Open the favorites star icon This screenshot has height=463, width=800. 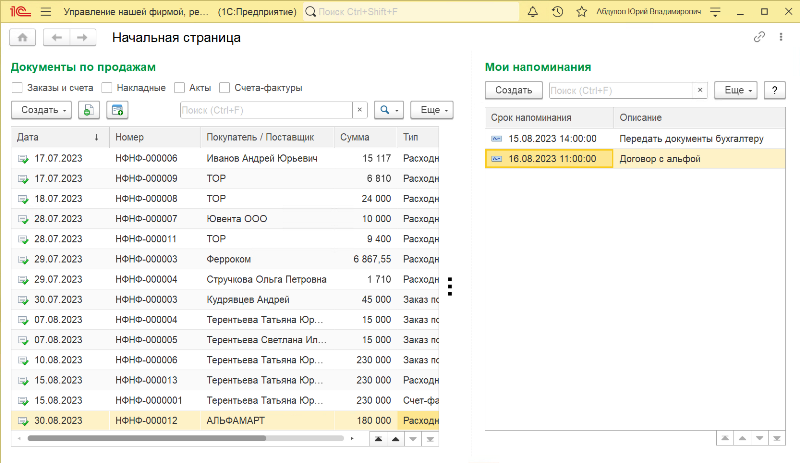[x=582, y=11]
